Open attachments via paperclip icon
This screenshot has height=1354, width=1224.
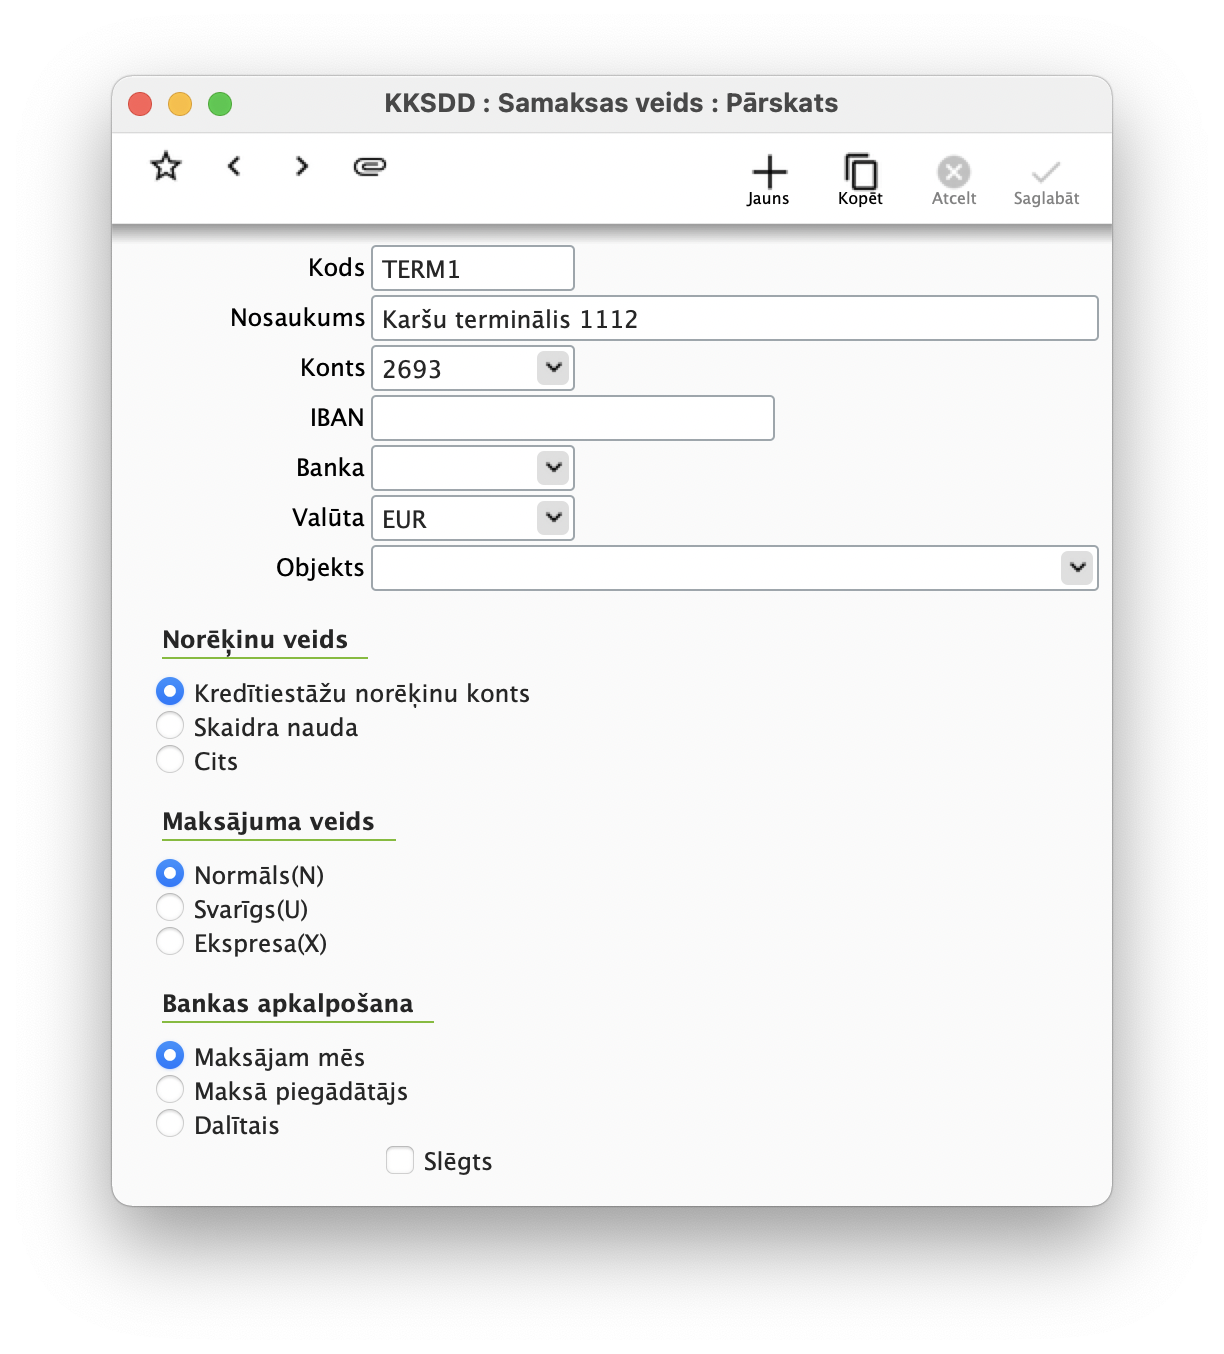pos(368,166)
